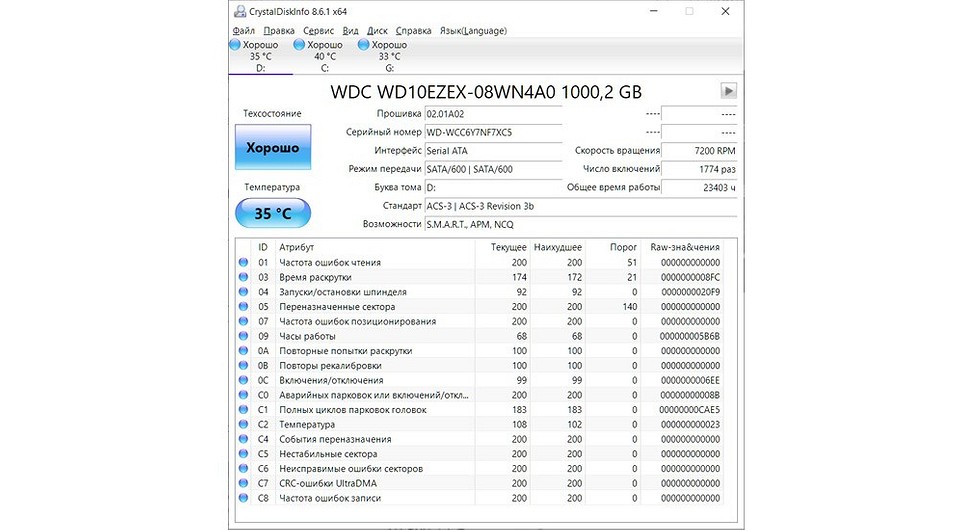Open the Диск menu
Screen dimensions: 960x530
click(x=377, y=31)
